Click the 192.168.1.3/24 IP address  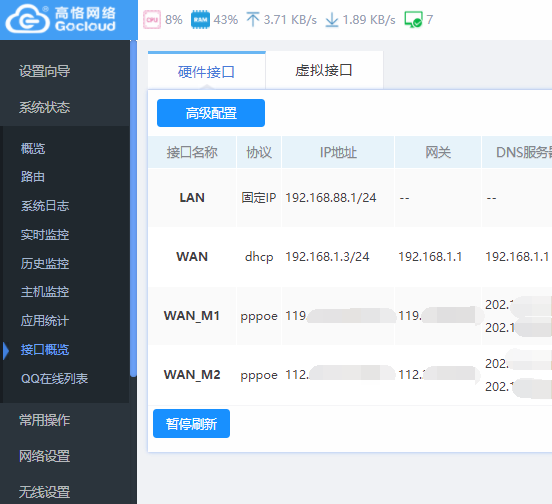pyautogui.click(x=327, y=257)
